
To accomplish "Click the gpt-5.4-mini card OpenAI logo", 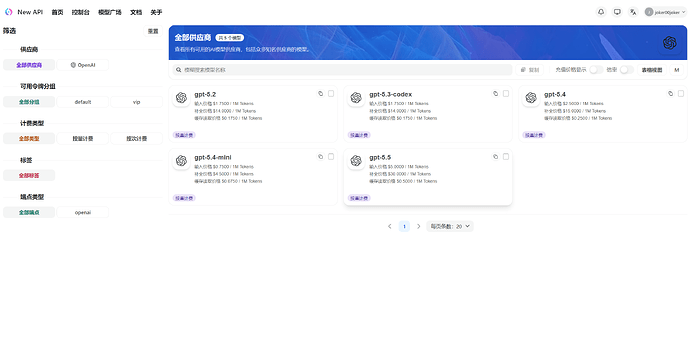I will (x=181, y=161).
